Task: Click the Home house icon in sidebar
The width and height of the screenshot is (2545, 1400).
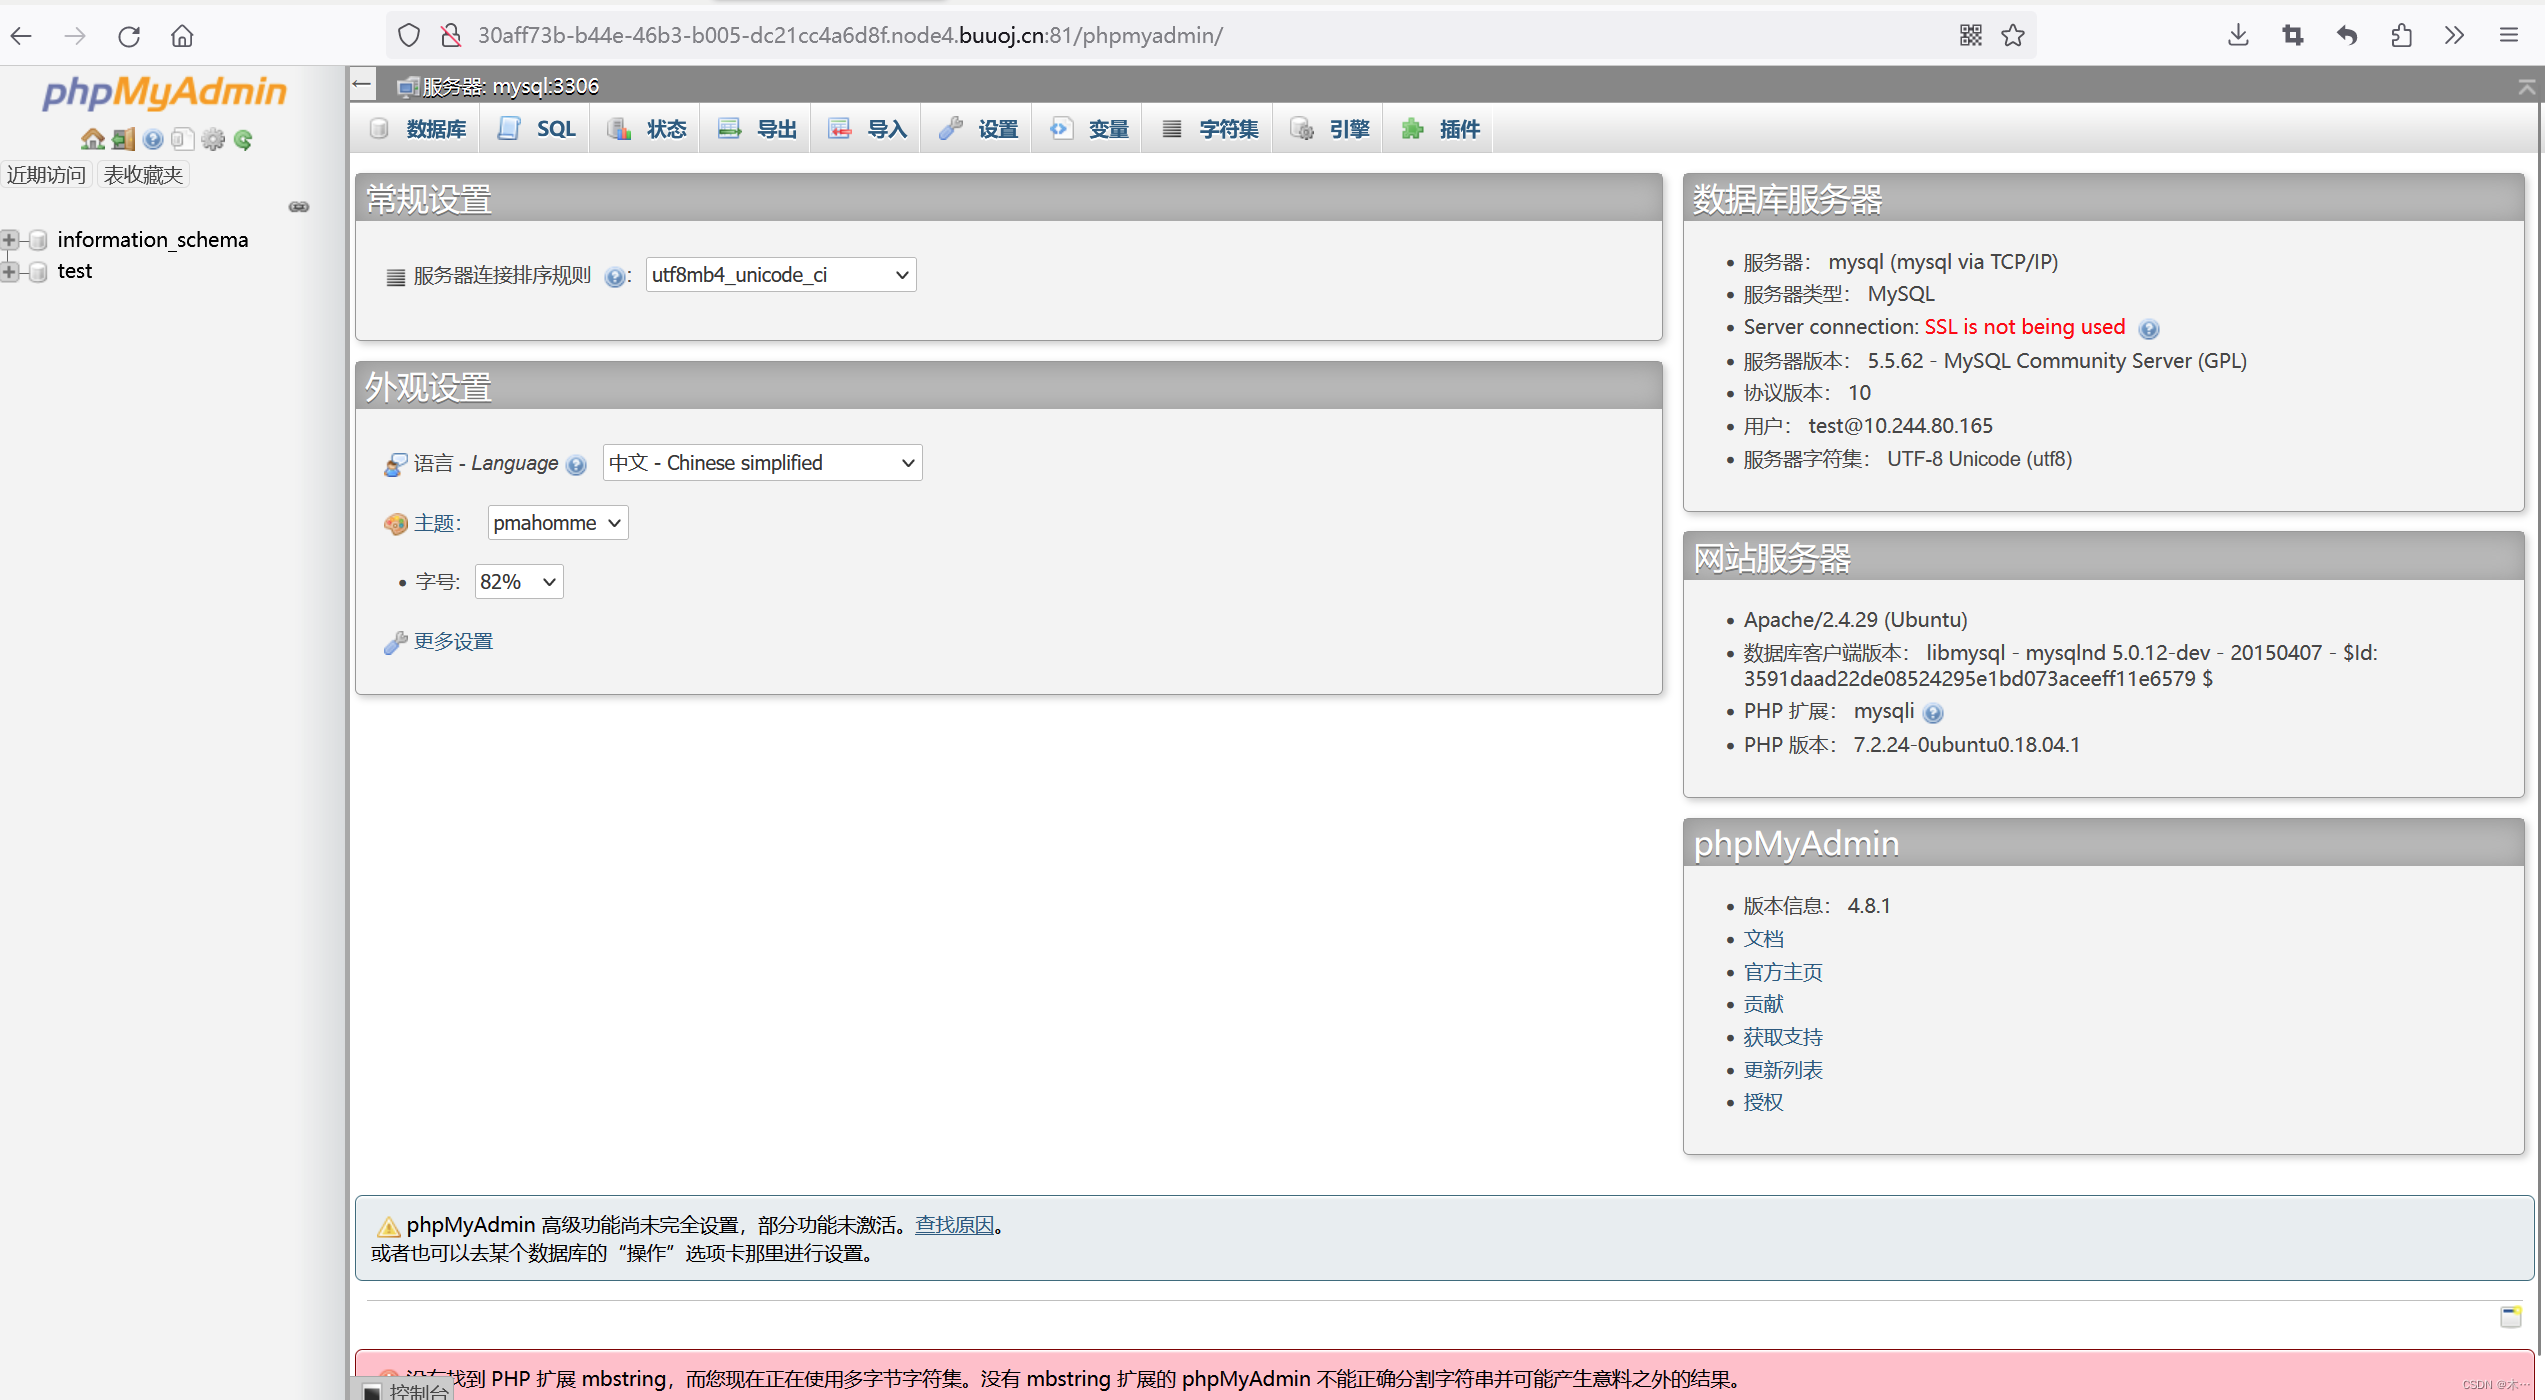Action: coord(92,139)
